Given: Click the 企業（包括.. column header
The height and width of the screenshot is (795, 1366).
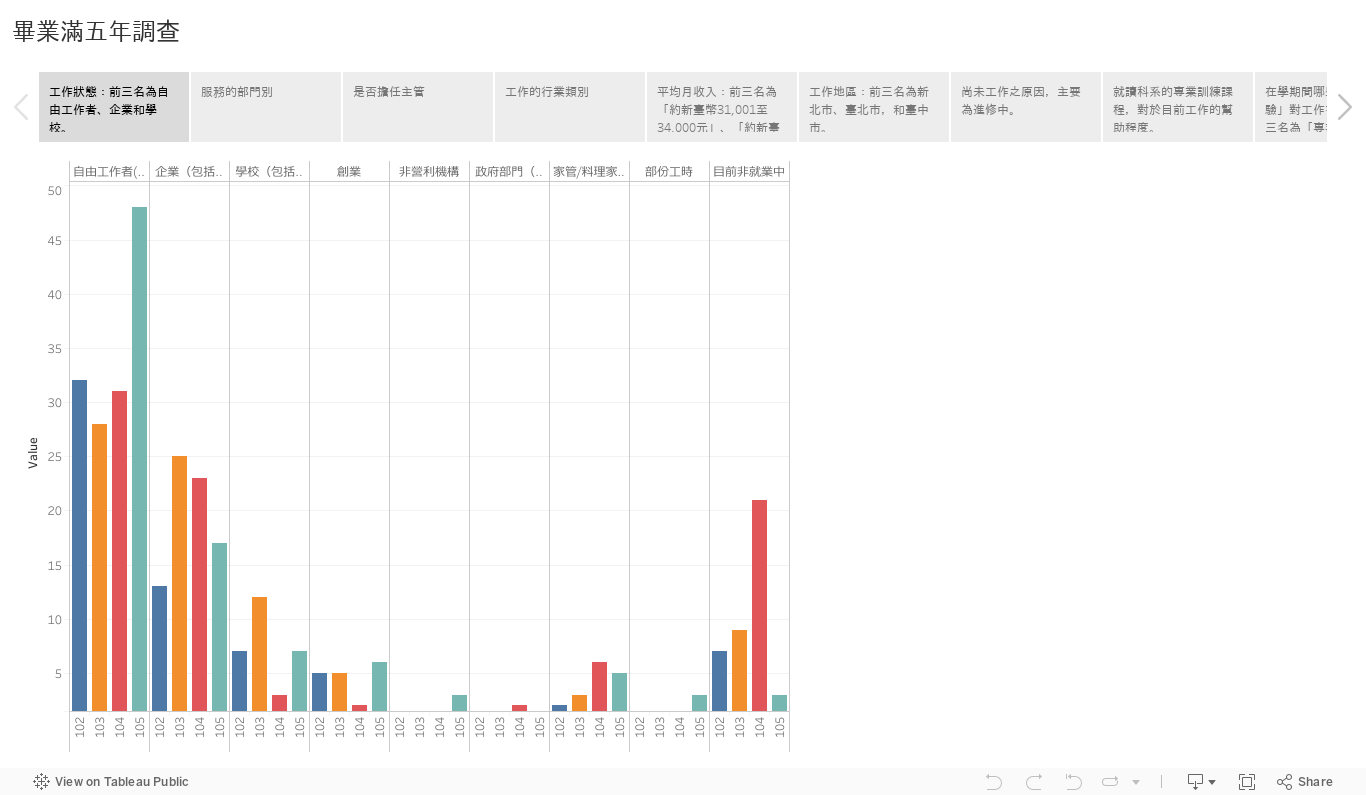Looking at the screenshot, I should click(x=189, y=172).
